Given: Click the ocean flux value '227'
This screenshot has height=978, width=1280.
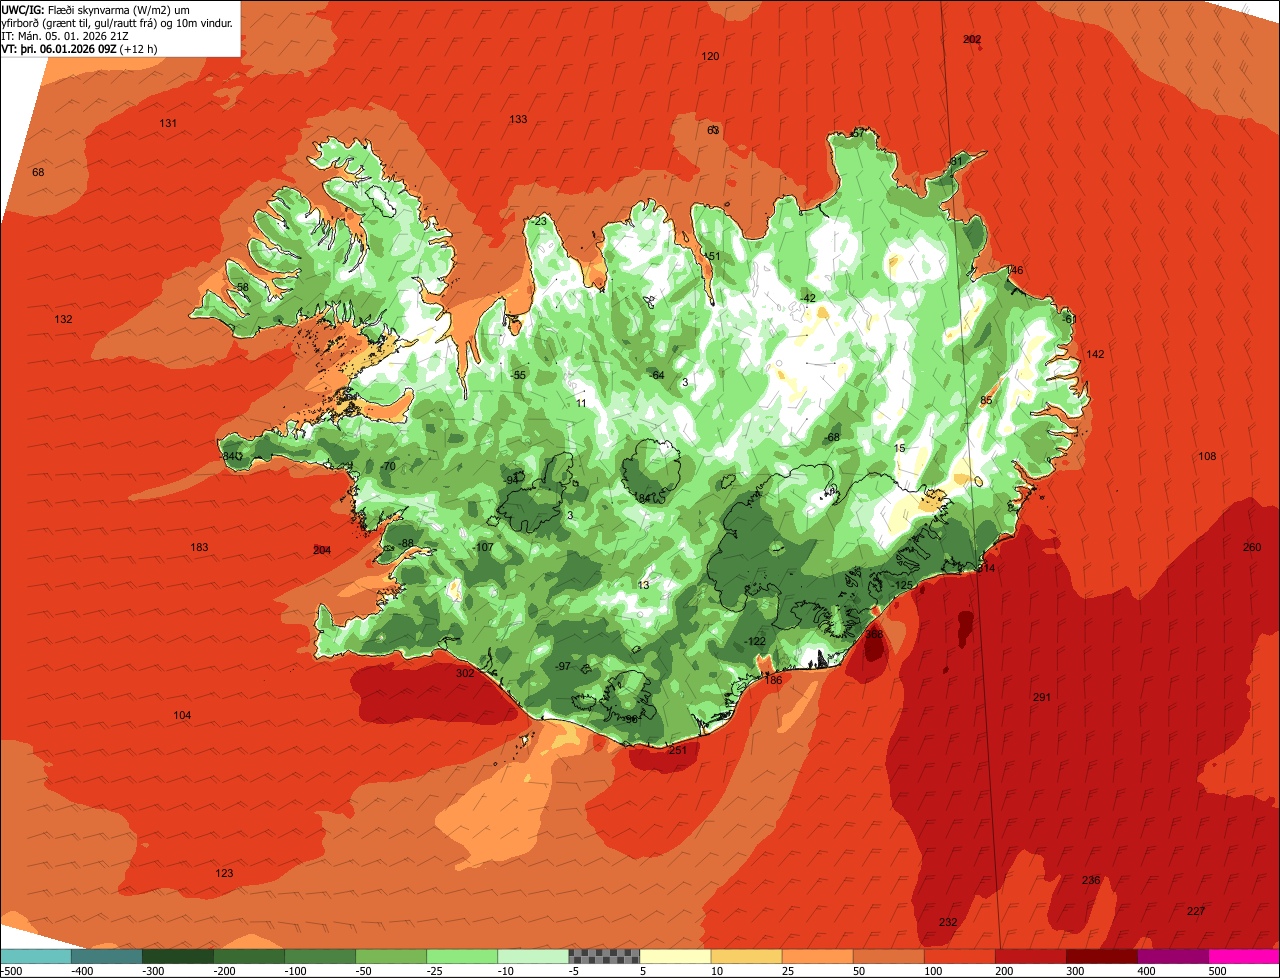Looking at the screenshot, I should (x=1195, y=911).
